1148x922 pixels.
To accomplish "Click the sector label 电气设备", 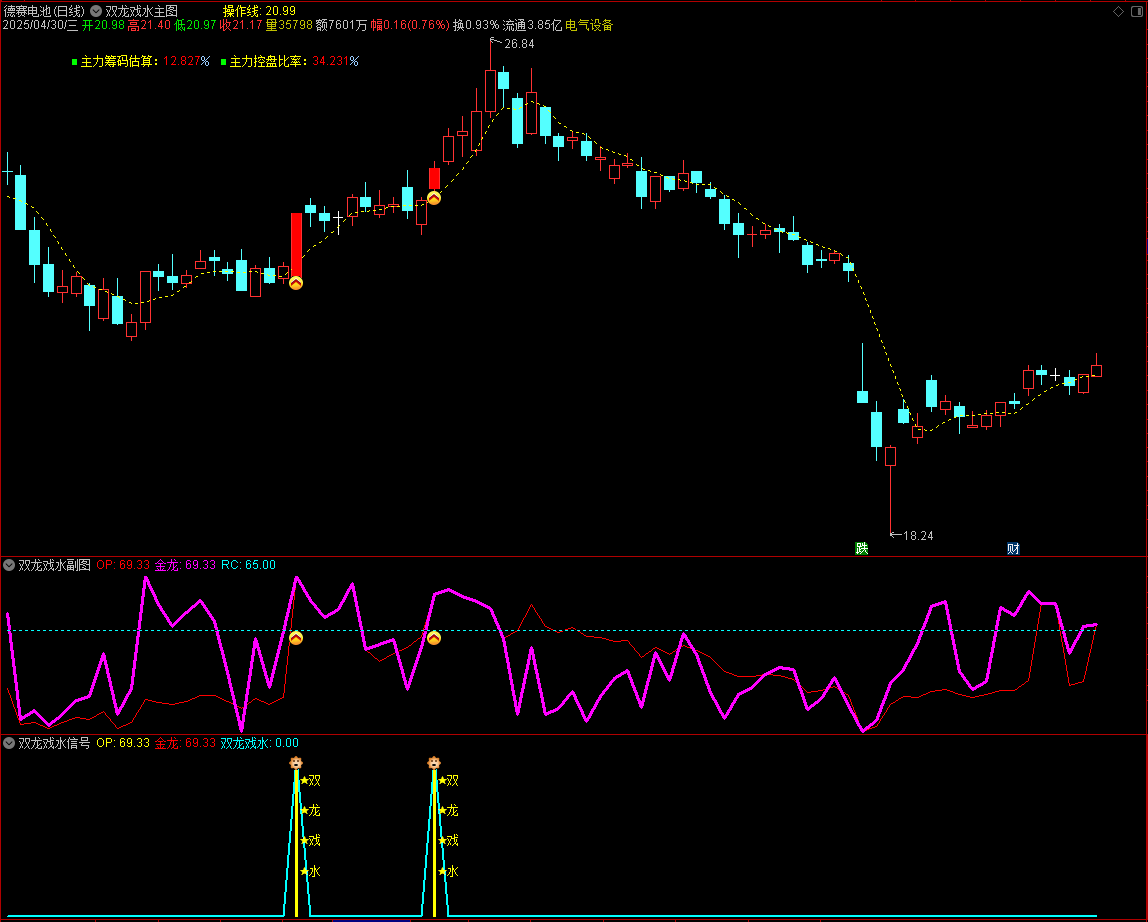I will [x=589, y=25].
